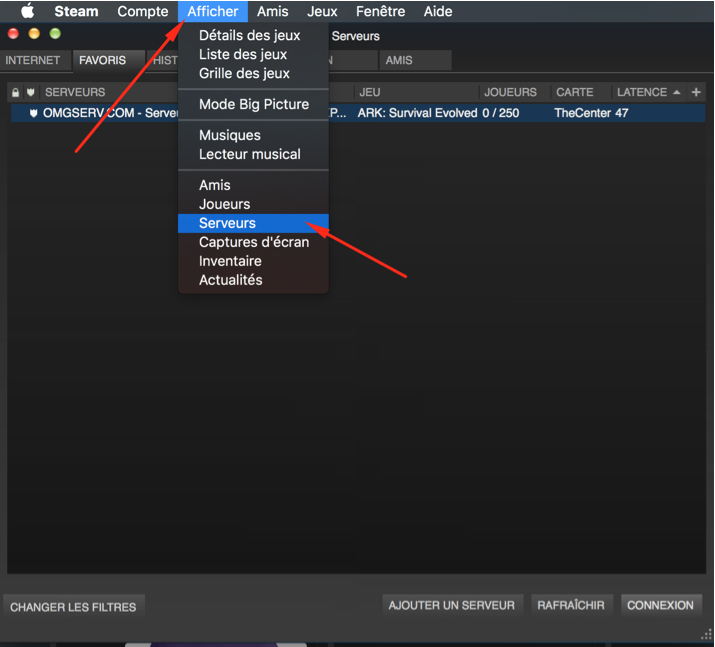715x647 pixels.
Task: Click the CONNEXION button
Action: click(660, 606)
